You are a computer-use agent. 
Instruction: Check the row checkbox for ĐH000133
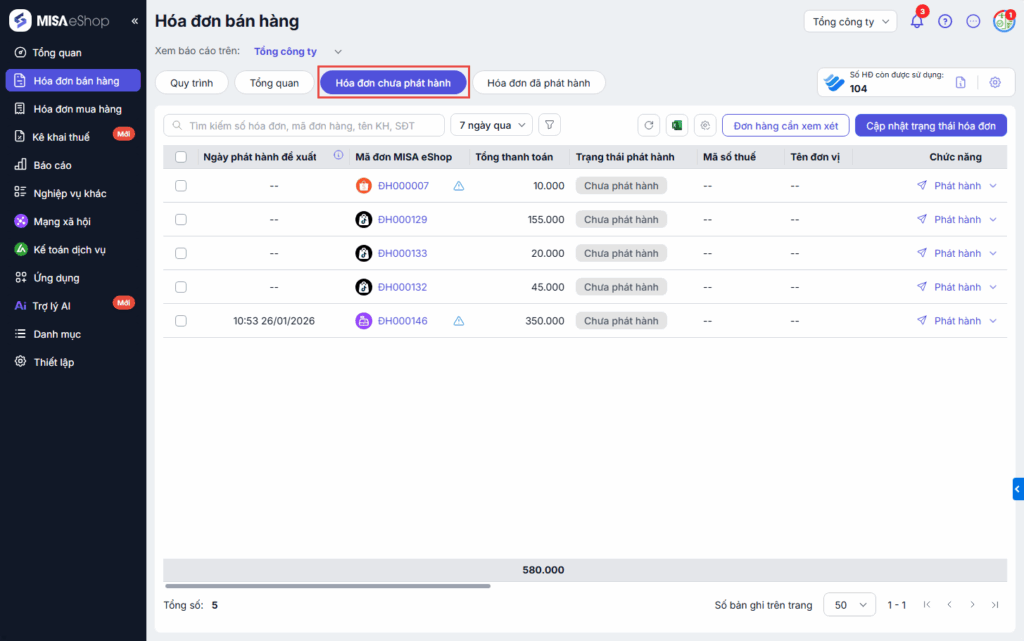tap(181, 253)
